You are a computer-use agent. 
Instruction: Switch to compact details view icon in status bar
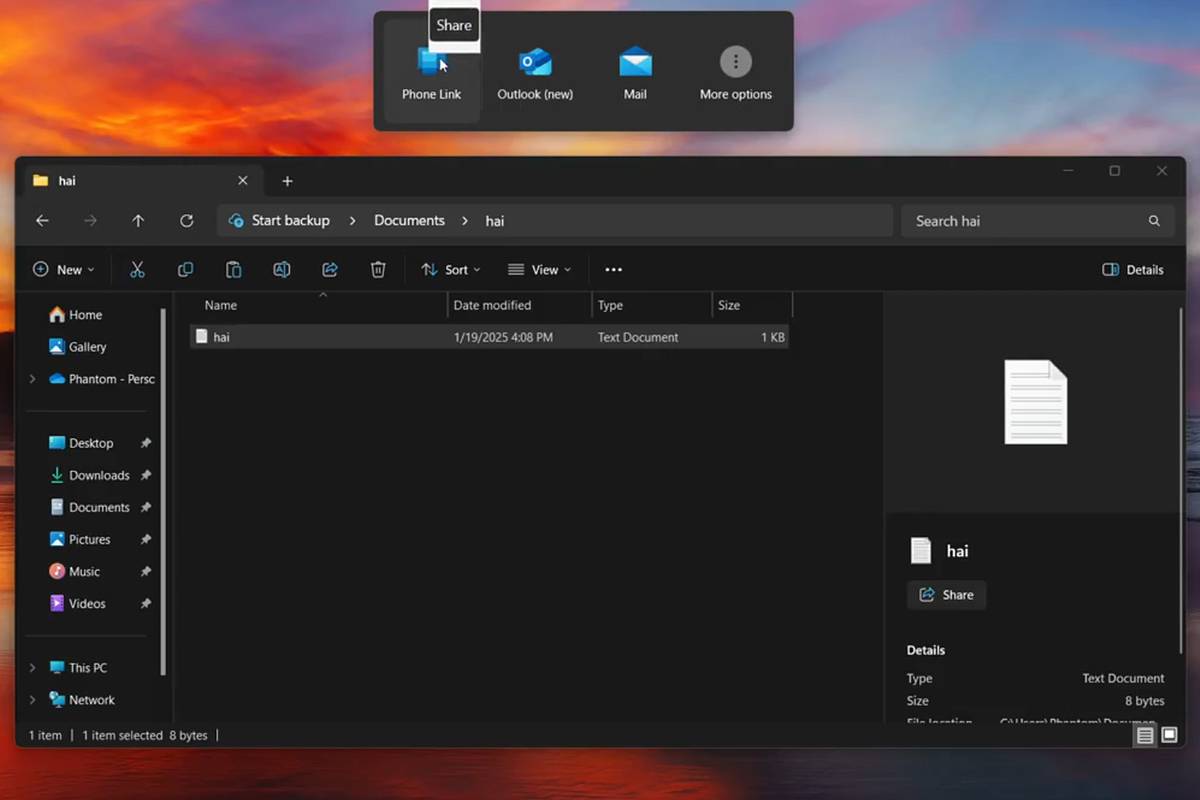point(1145,735)
